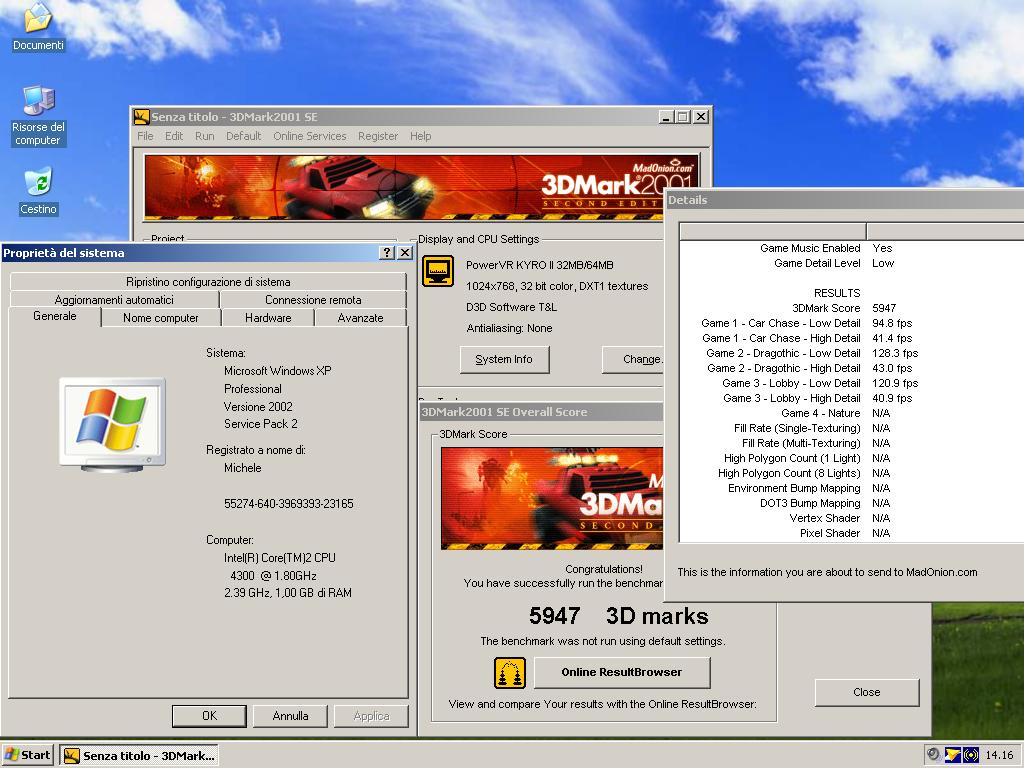Click the leftmost system tray icon
Screen dimensions: 1024x768
tap(934, 755)
